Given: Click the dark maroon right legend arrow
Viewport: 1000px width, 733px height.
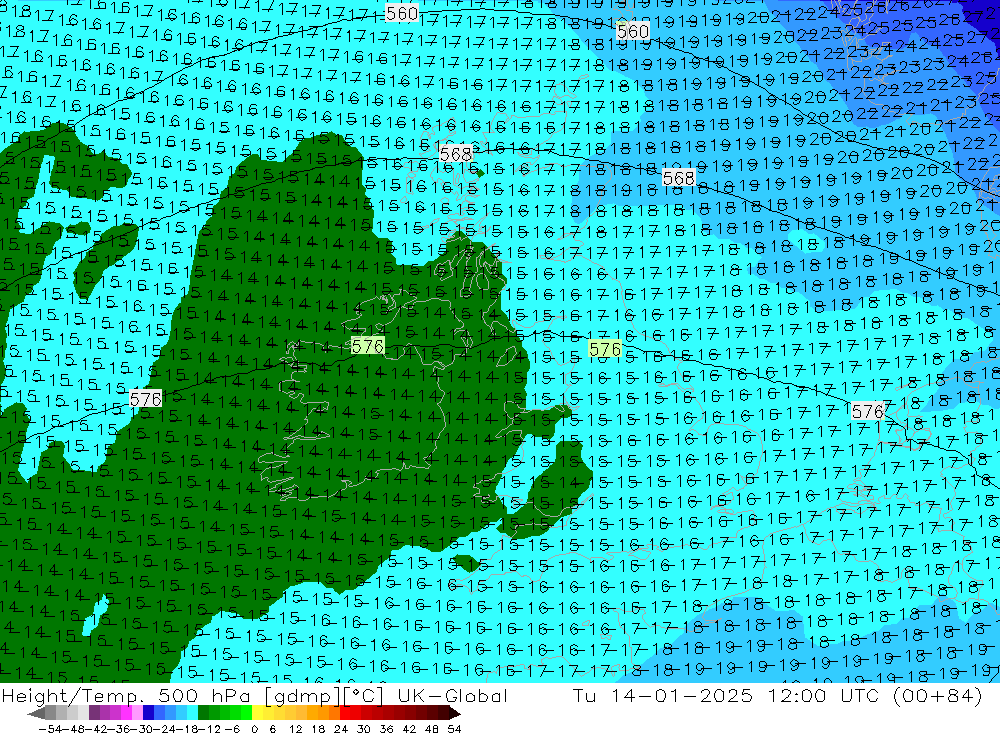Looking at the screenshot, I should 455,713.
